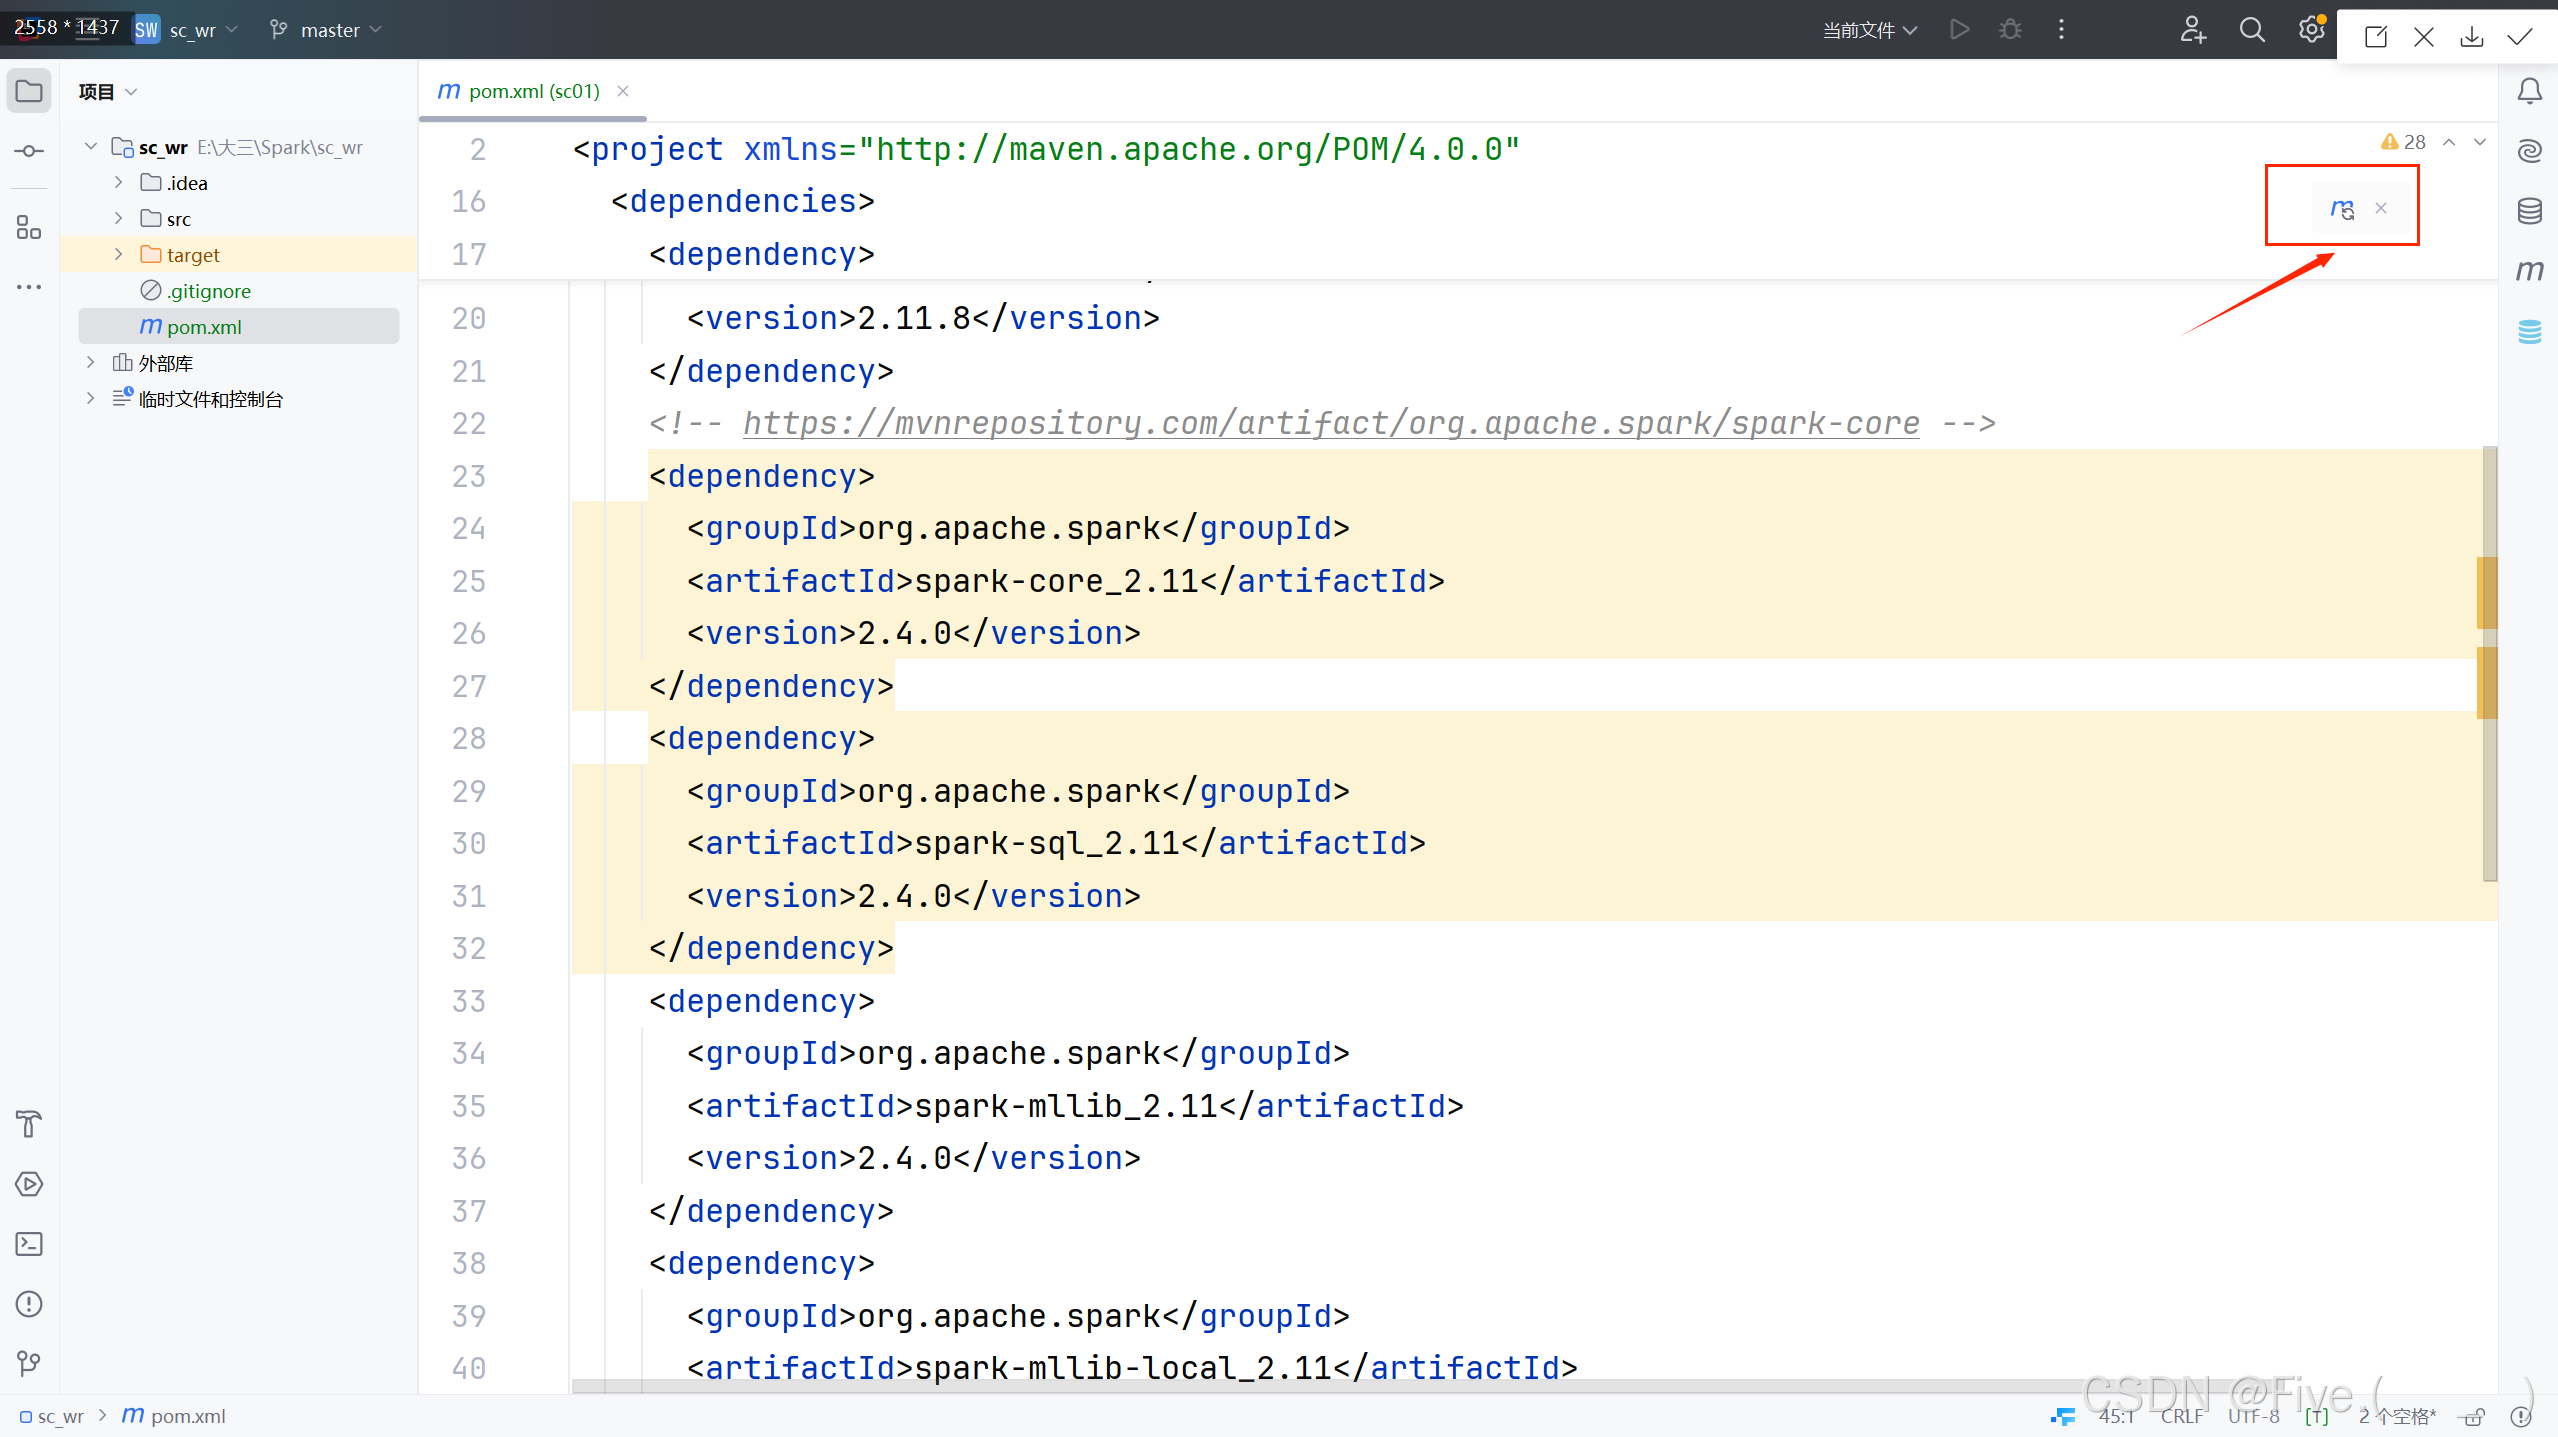
Task: Open IDE settings gear menu
Action: pos(2310,30)
